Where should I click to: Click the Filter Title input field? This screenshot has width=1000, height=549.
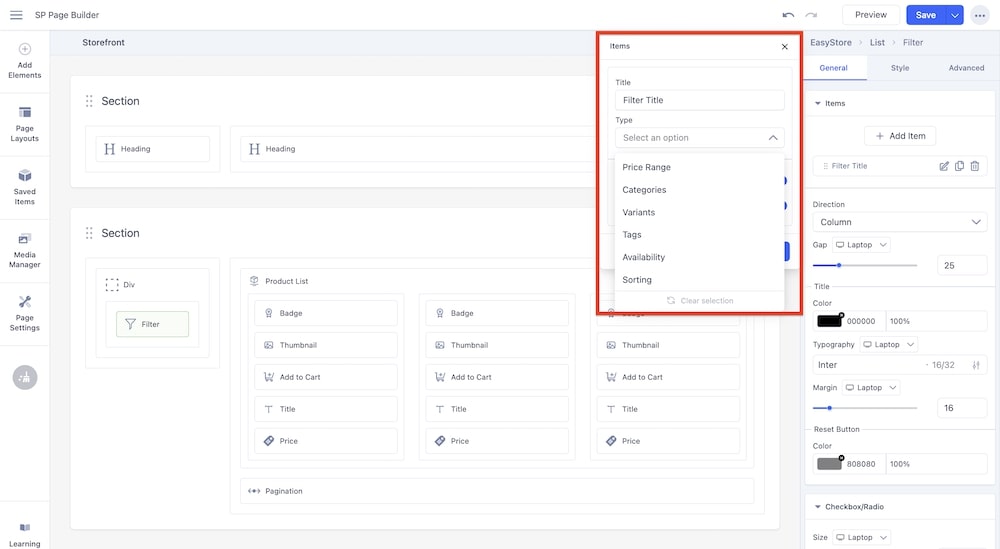click(x=699, y=100)
